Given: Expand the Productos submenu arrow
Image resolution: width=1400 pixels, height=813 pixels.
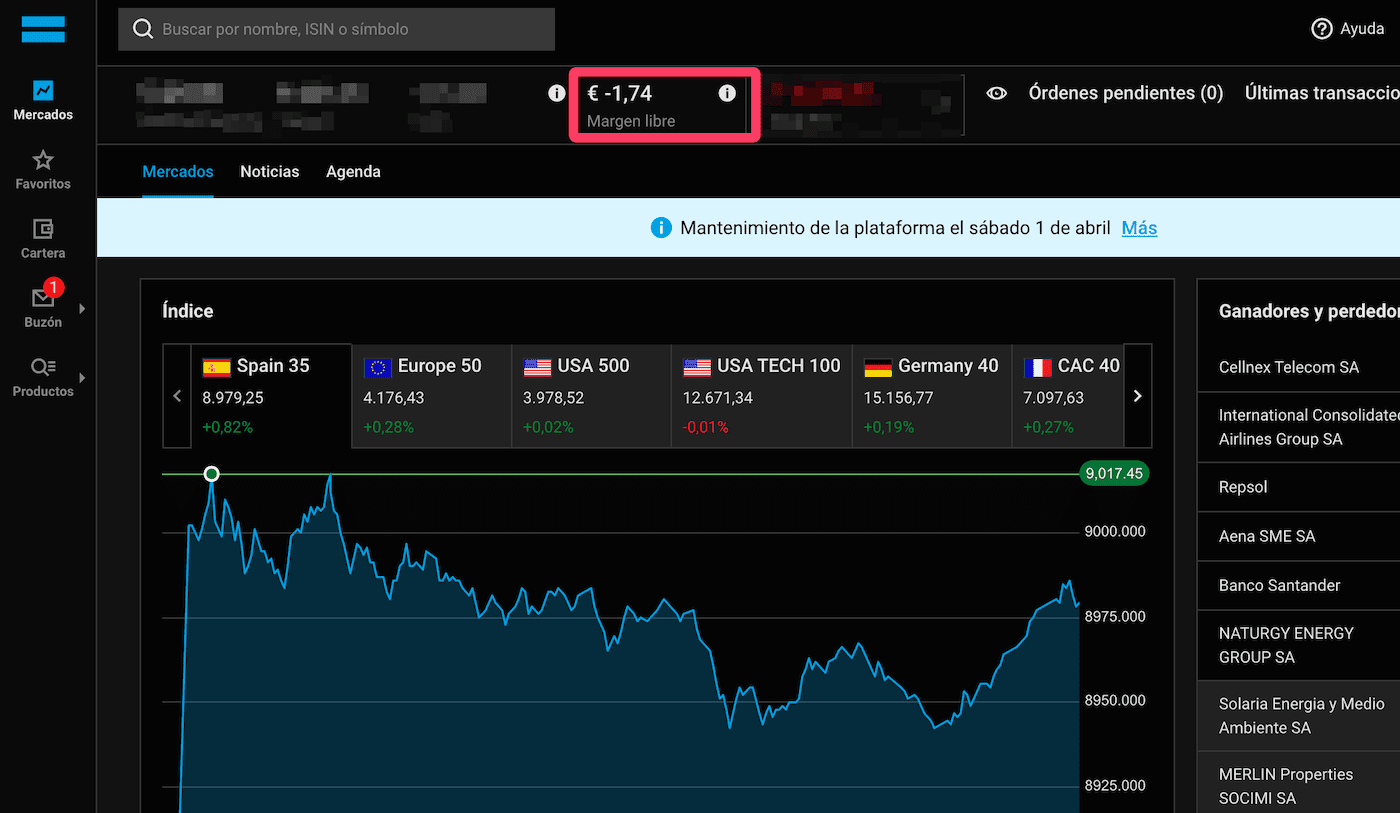Looking at the screenshot, I should pyautogui.click(x=82, y=377).
